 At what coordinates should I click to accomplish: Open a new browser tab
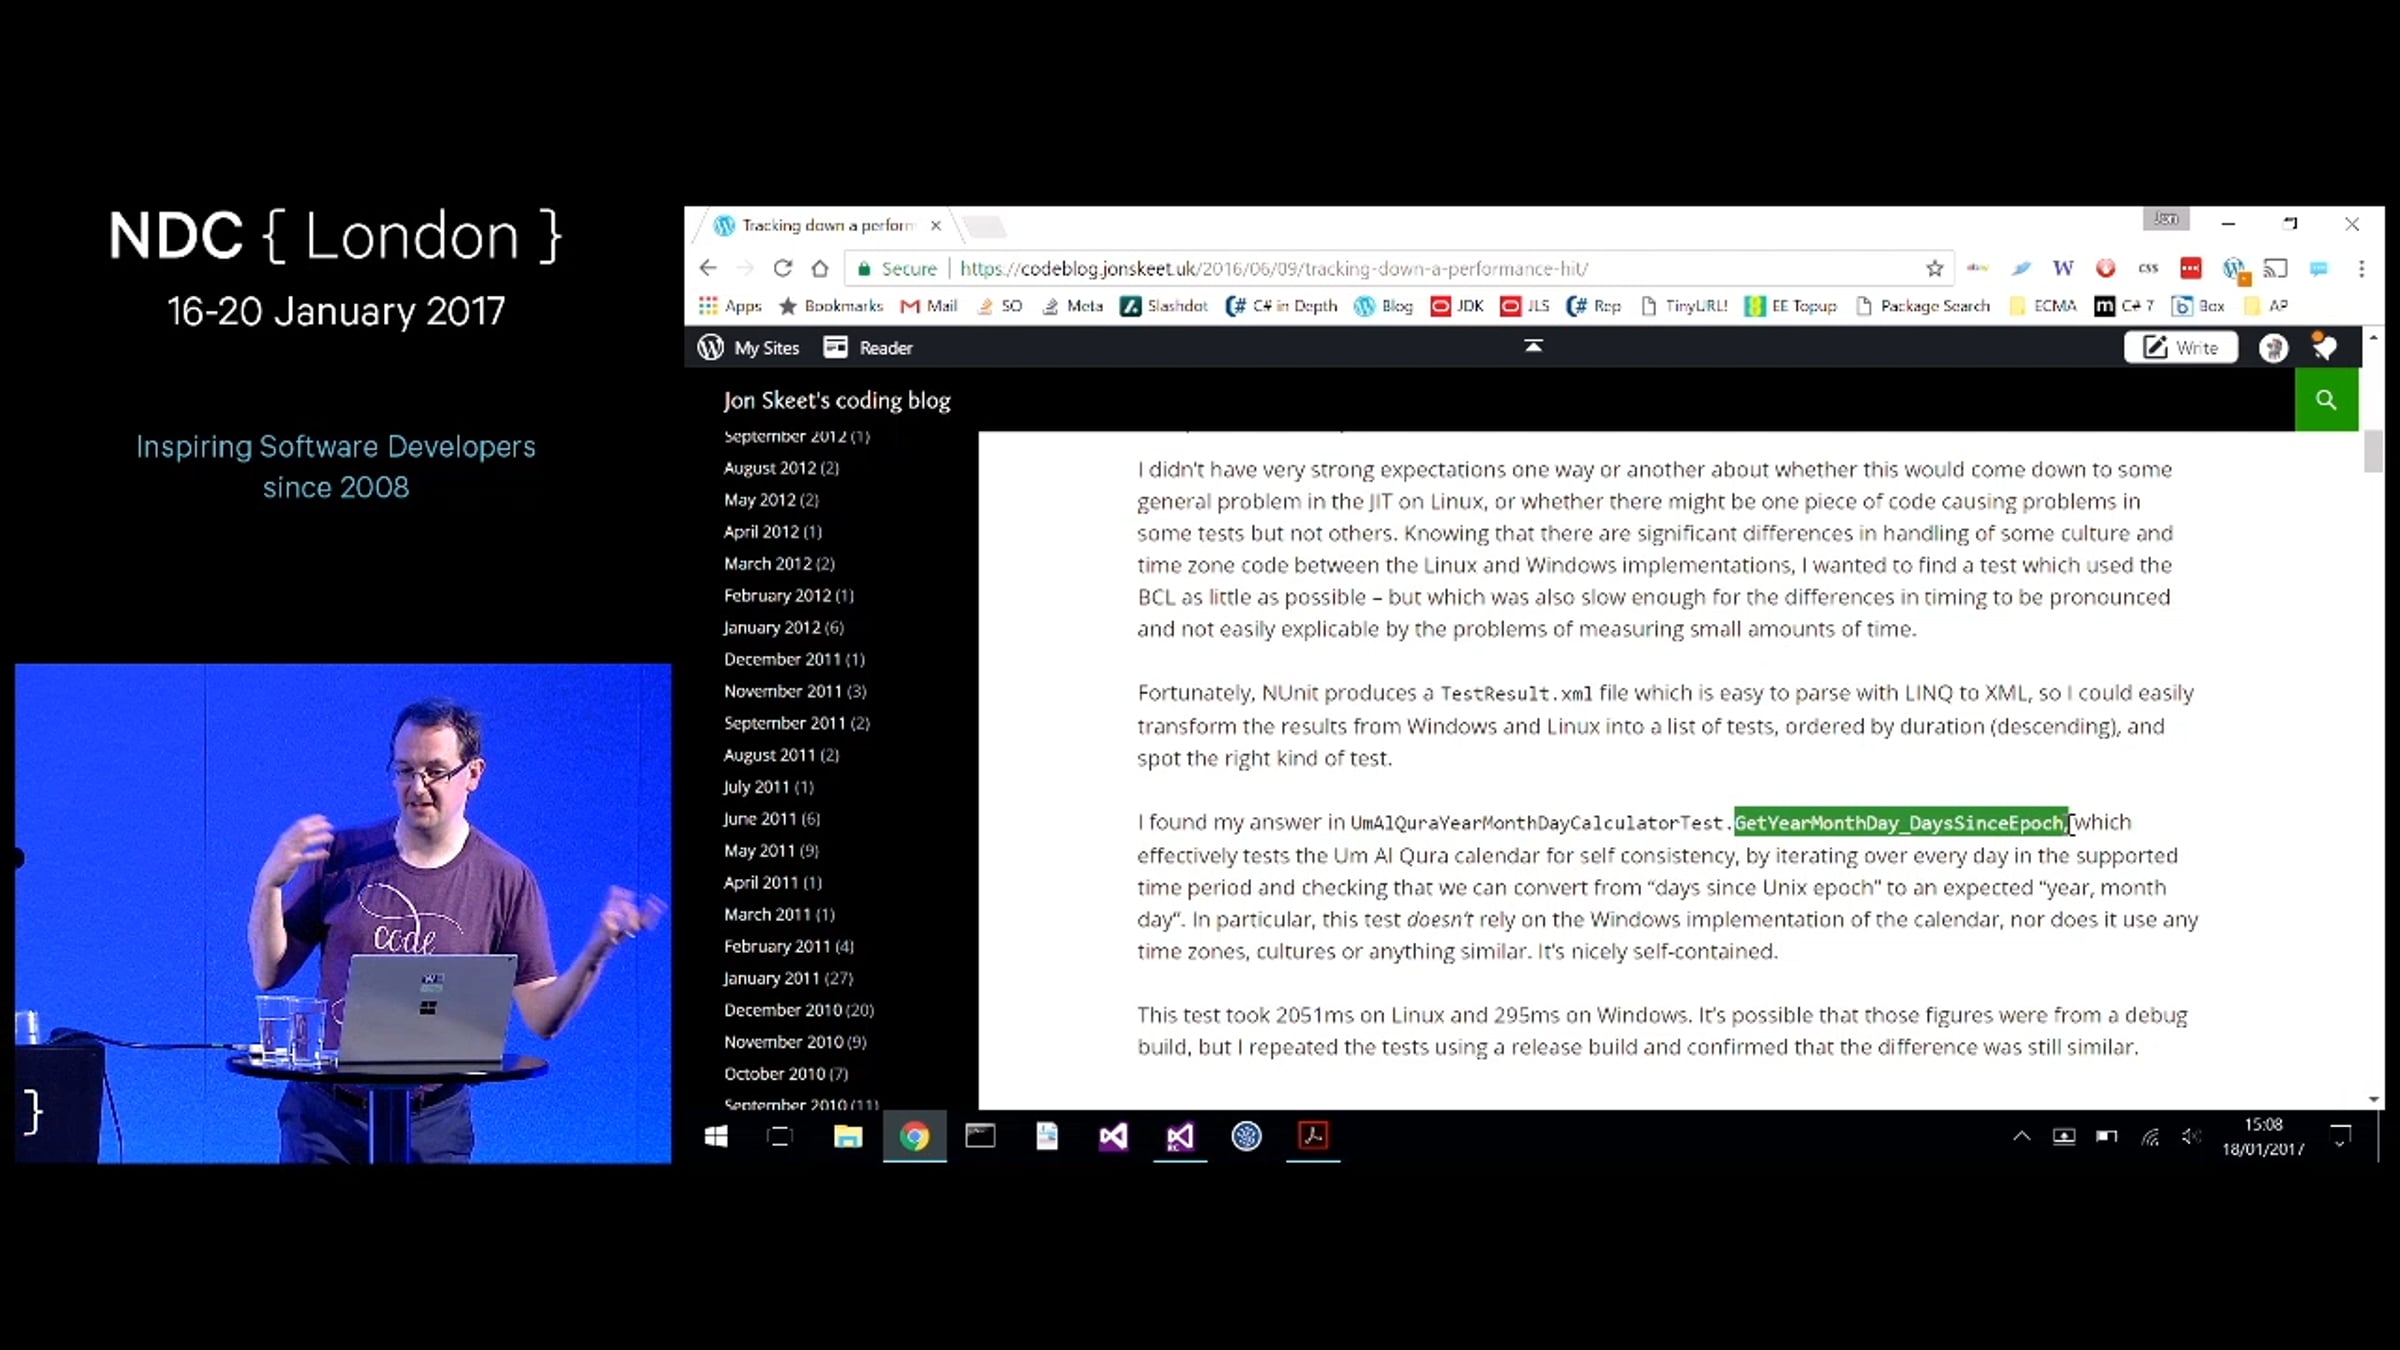[x=985, y=227]
